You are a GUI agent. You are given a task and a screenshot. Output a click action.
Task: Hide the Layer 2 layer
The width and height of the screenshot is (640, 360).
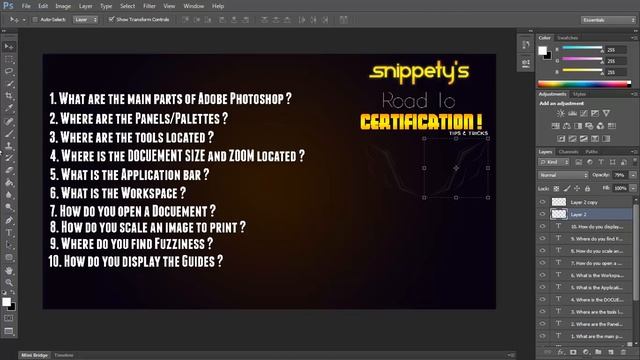[x=542, y=214]
